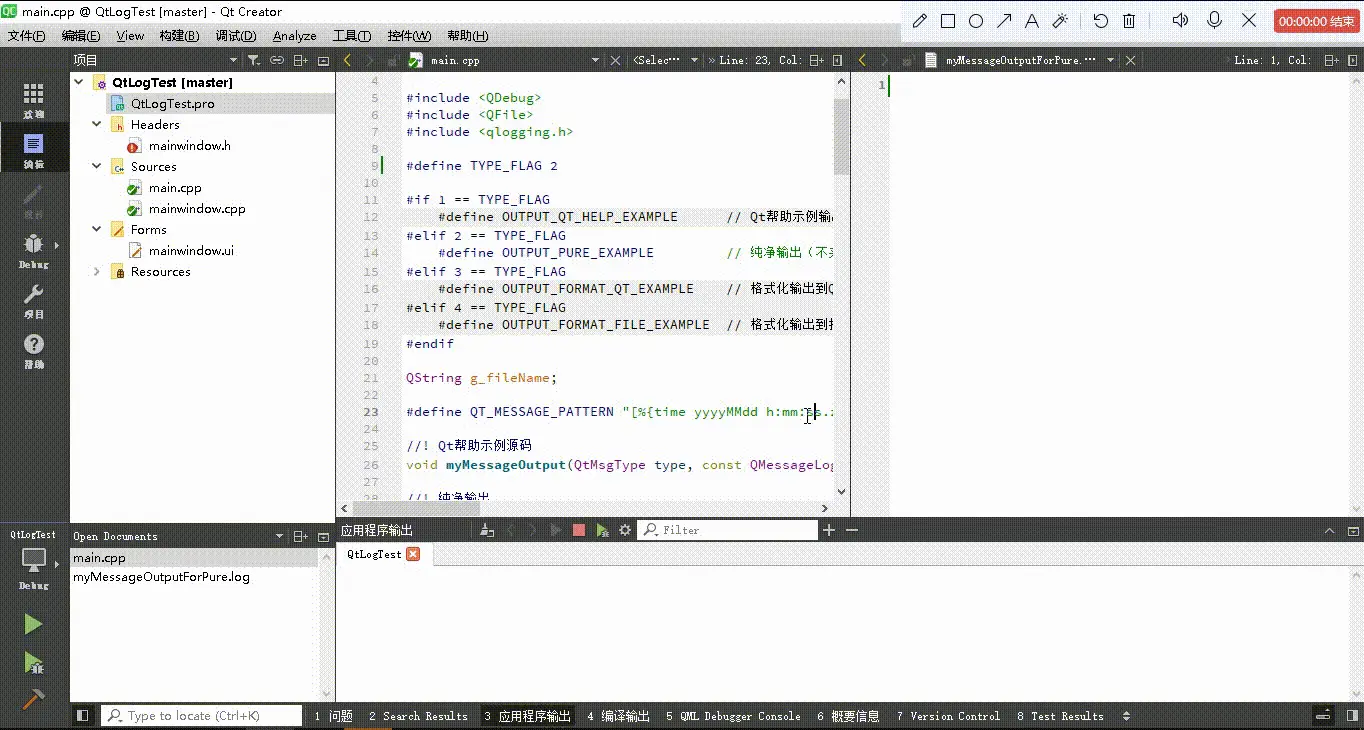This screenshot has height=730, width=1364.
Task: Switch to Edit mode in sidebar
Action: click(33, 149)
